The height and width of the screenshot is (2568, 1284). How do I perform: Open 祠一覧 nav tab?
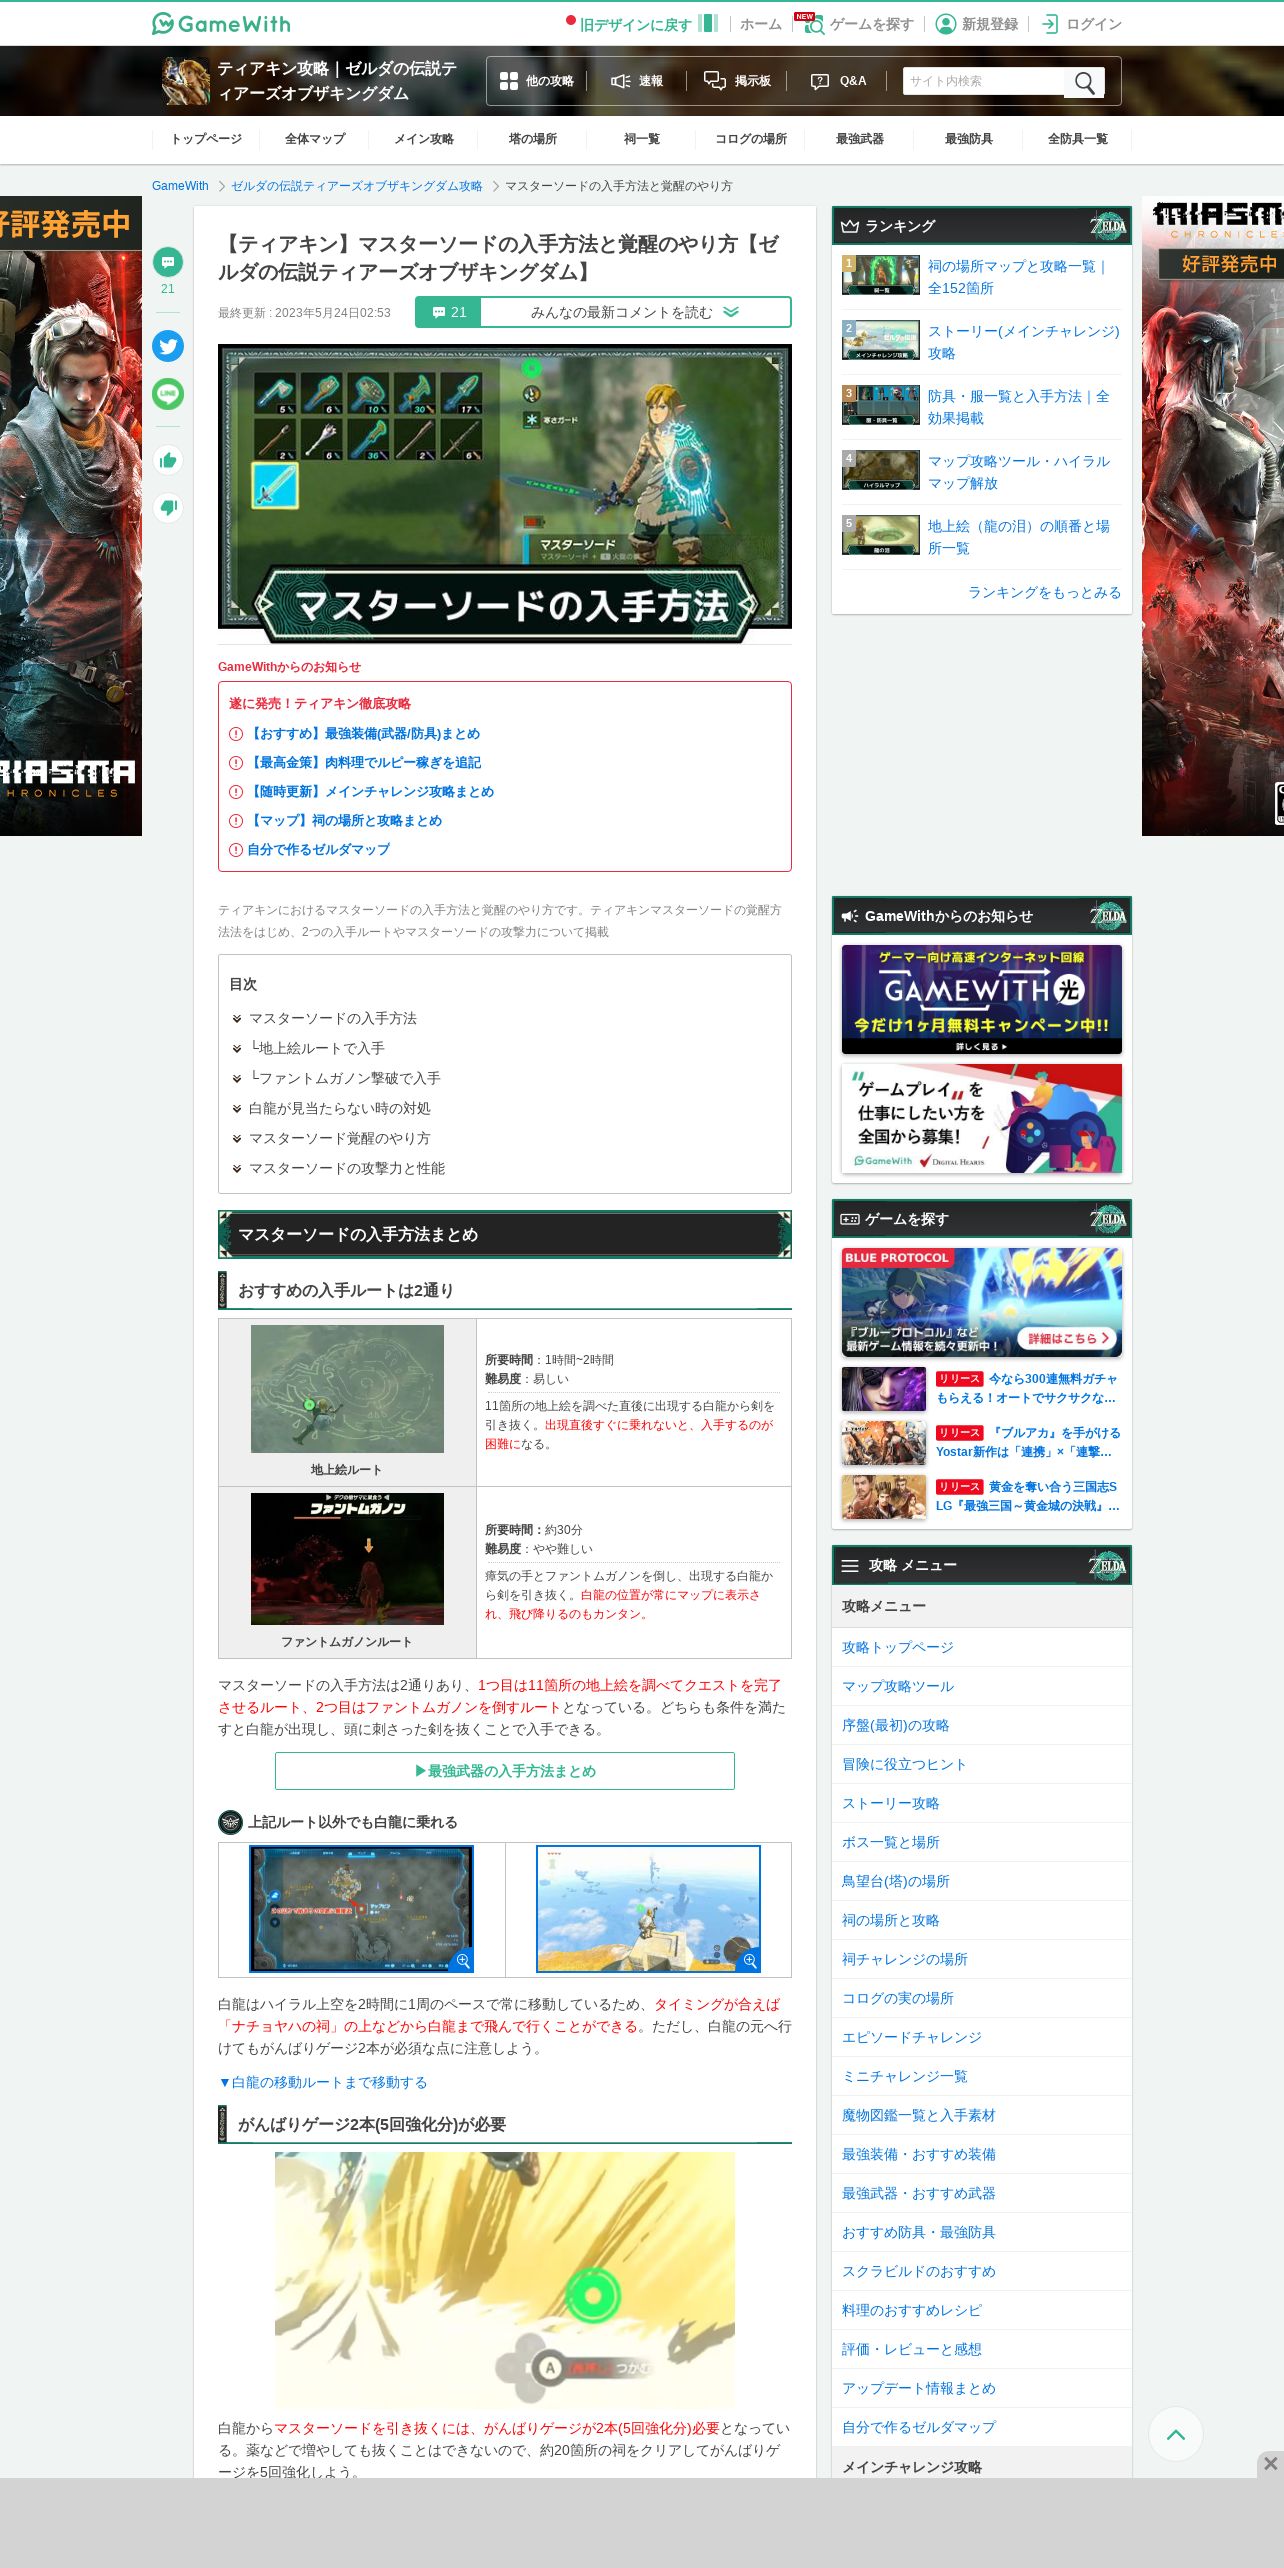coord(642,139)
